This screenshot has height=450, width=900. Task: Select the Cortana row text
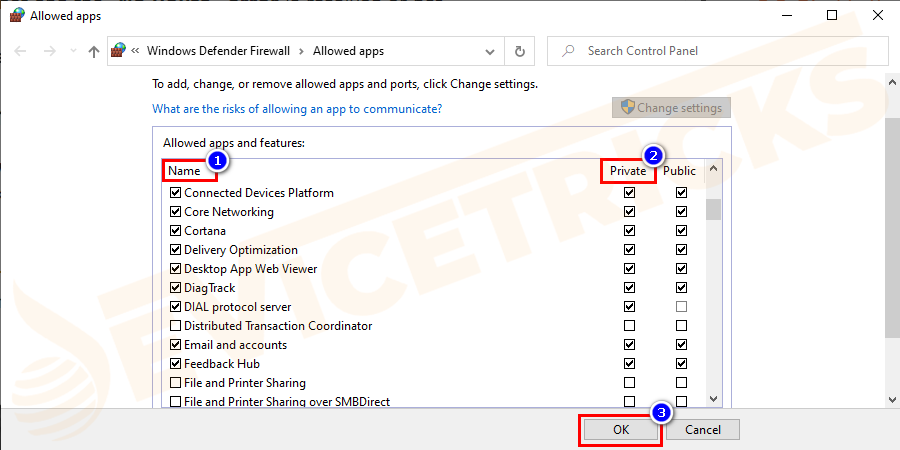tap(205, 231)
